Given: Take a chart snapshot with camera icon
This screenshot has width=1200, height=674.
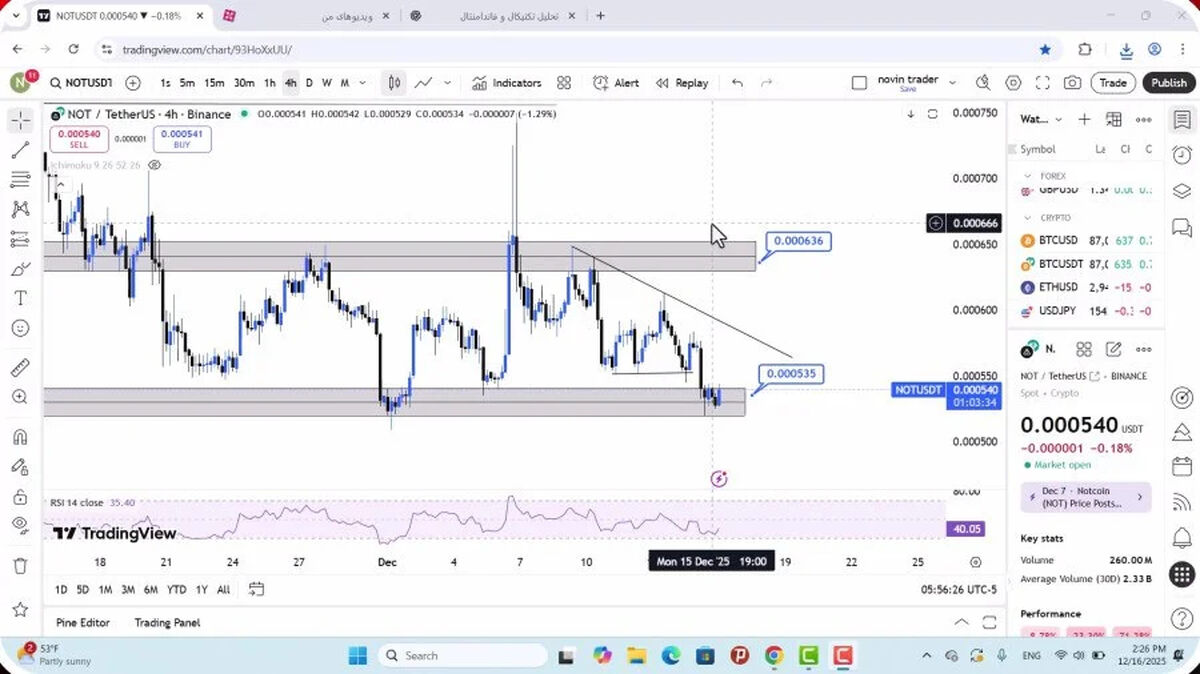Looking at the screenshot, I should 1072,83.
